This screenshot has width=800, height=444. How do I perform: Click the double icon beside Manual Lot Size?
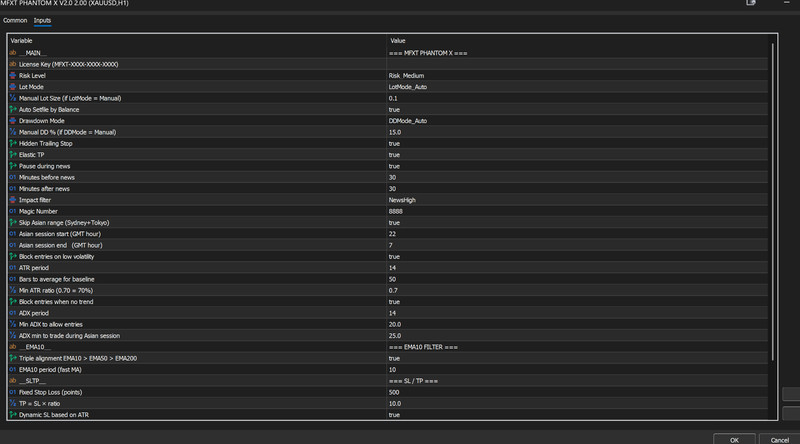point(13,98)
